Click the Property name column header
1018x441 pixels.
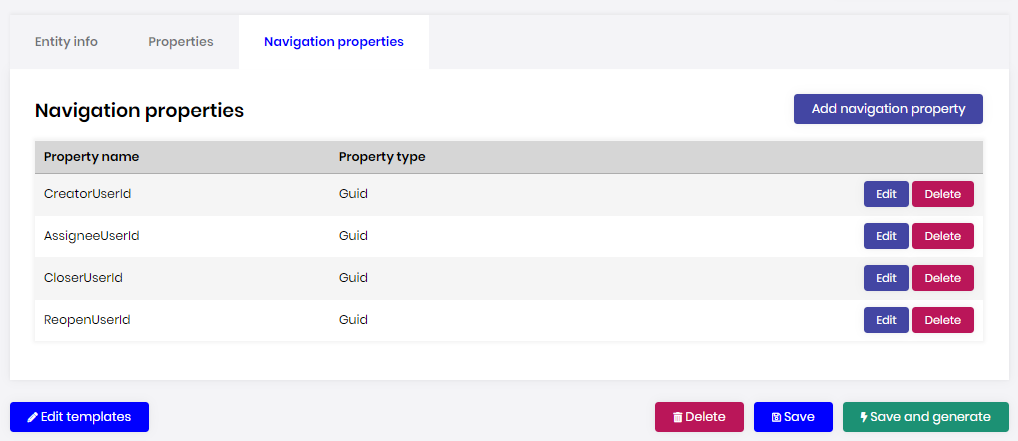point(92,157)
